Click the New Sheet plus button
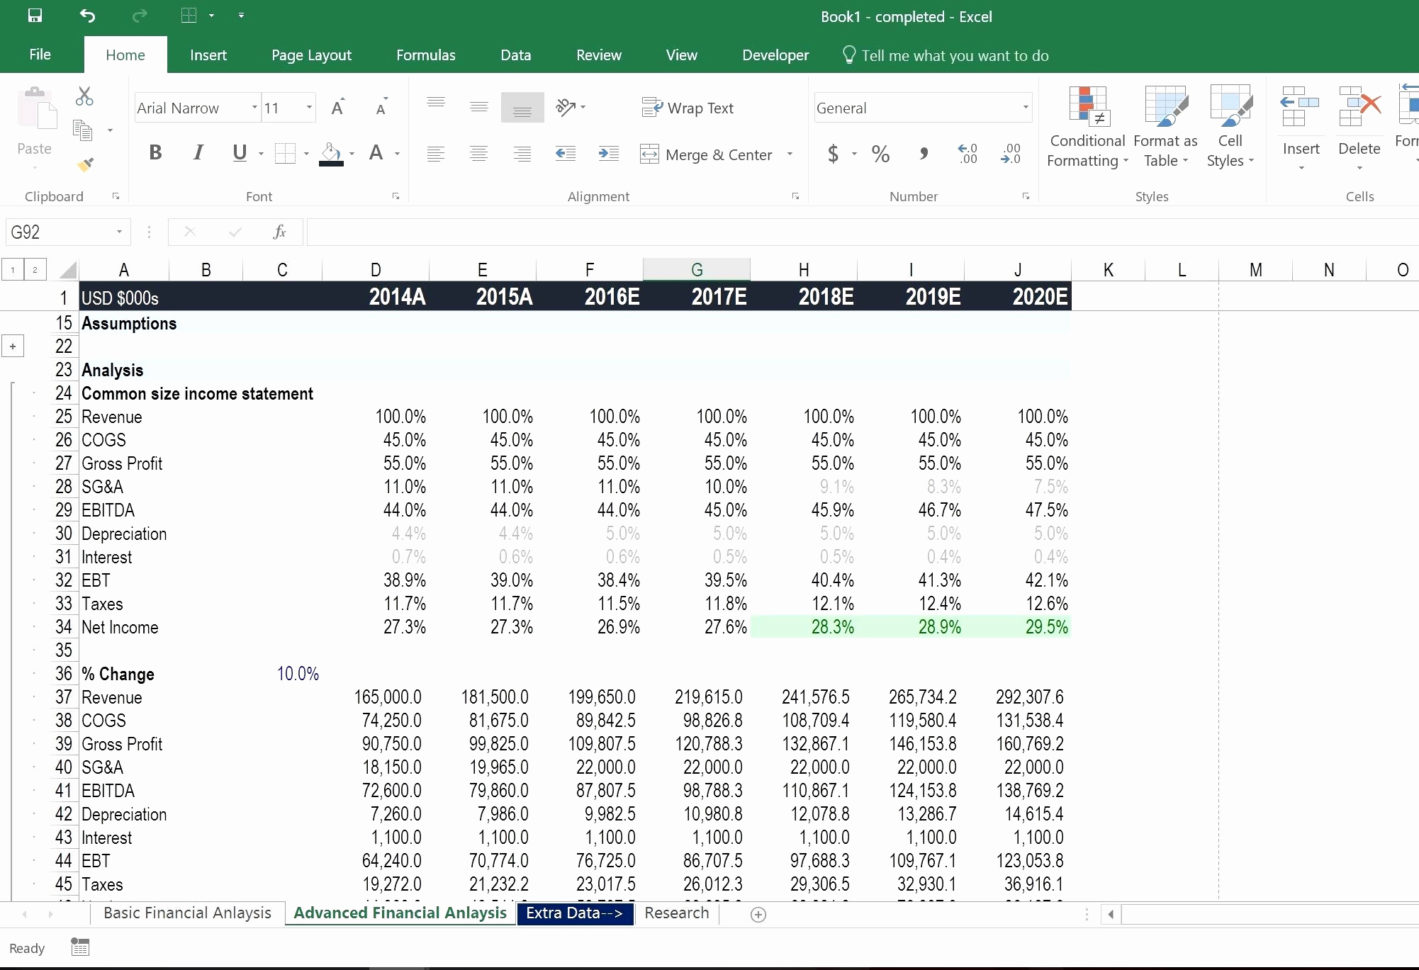The image size is (1419, 970). click(758, 914)
